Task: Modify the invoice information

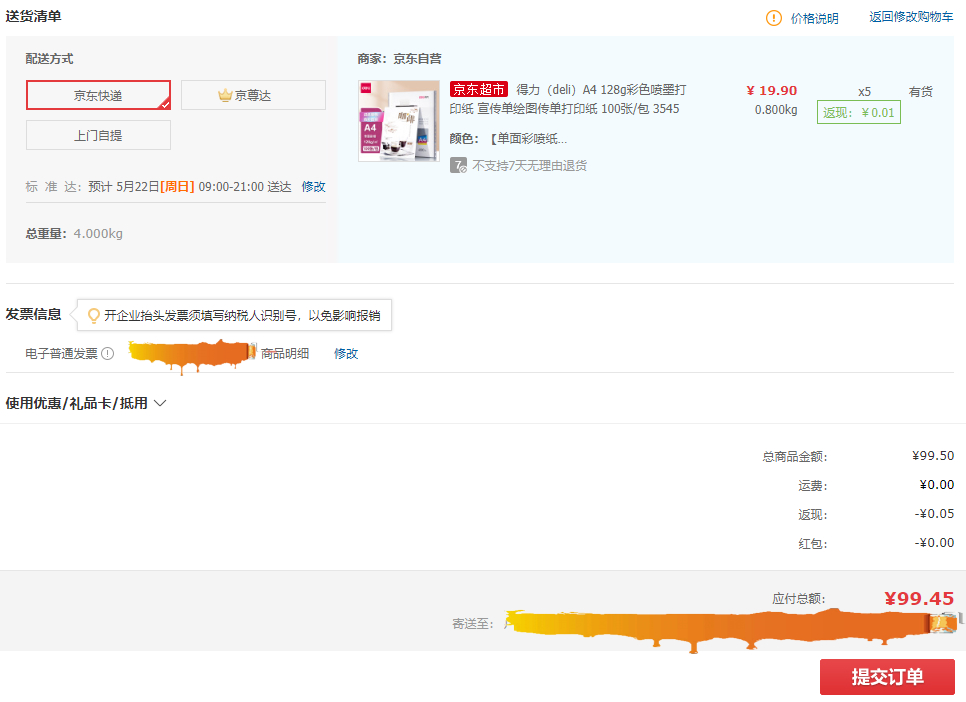Action: tap(346, 354)
